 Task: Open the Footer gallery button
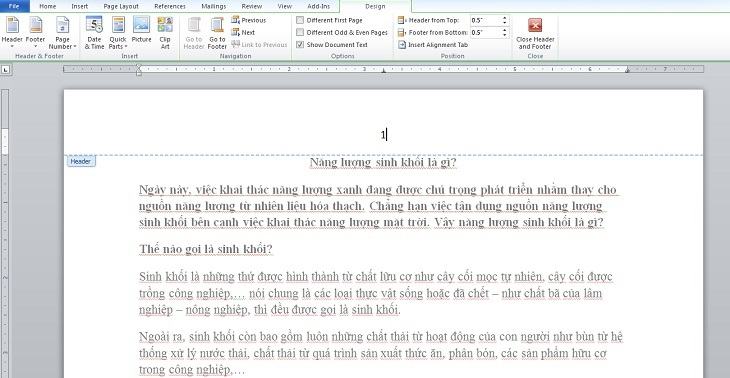coord(35,32)
